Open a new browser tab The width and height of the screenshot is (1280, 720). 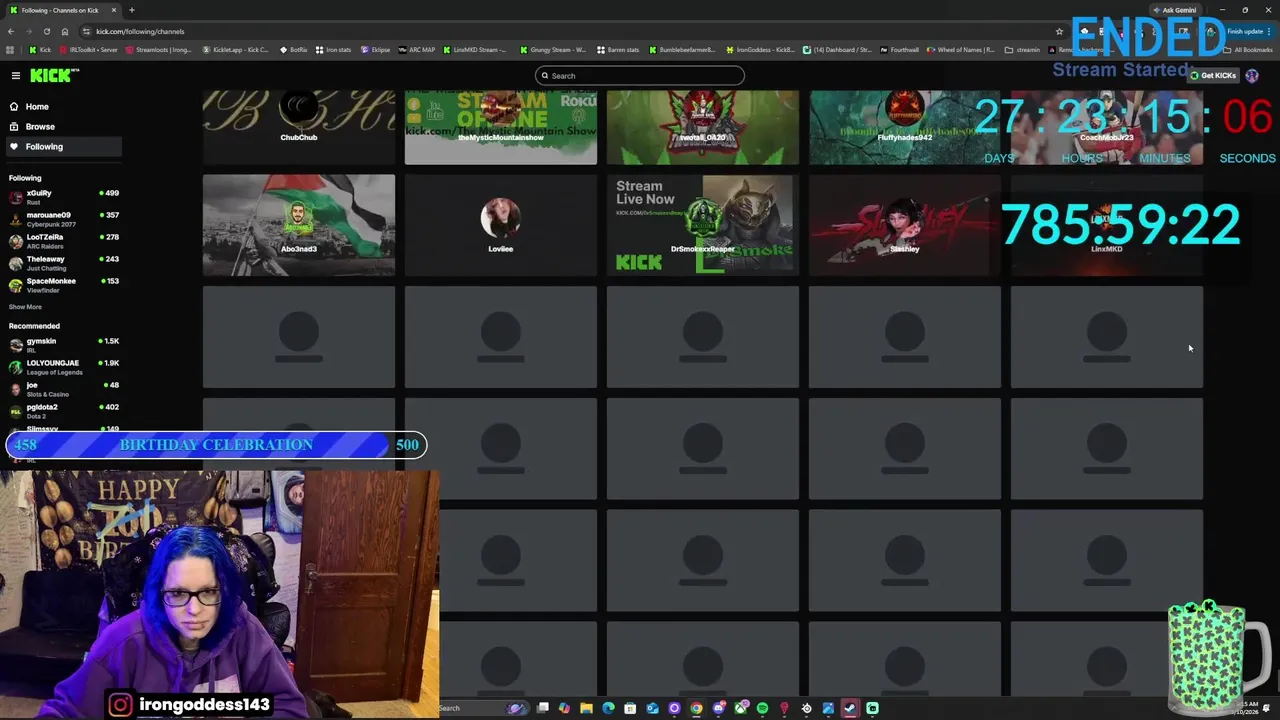[x=131, y=10]
